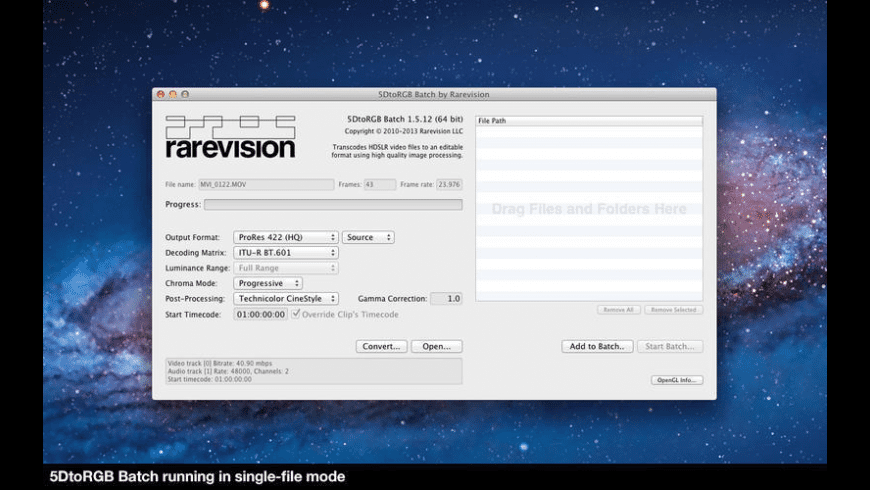The height and width of the screenshot is (490, 870).
Task: Click the Remove Selected button
Action: tap(674, 310)
